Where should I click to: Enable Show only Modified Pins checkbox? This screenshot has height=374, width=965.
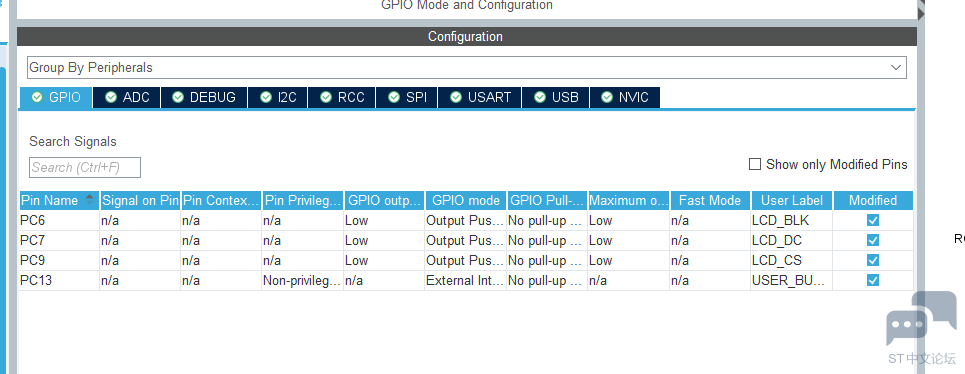point(755,164)
